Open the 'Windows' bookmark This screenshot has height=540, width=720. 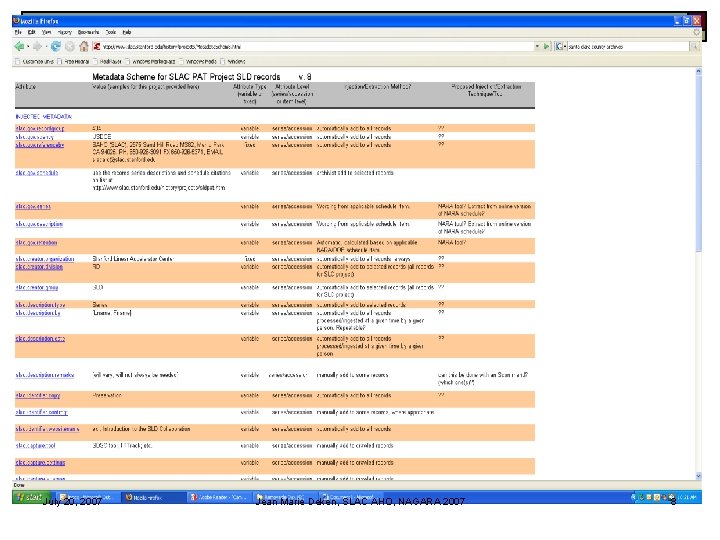coord(233,62)
